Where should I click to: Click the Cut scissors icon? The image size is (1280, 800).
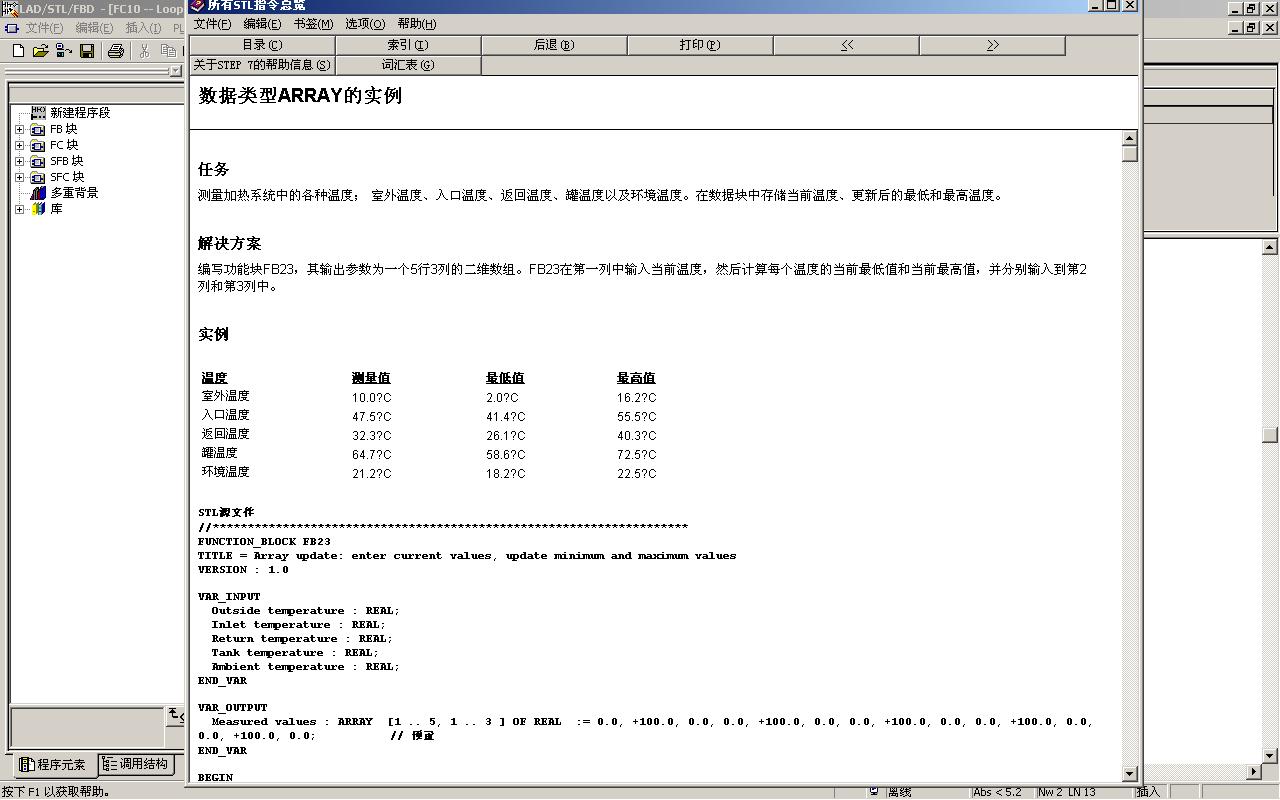pos(145,51)
